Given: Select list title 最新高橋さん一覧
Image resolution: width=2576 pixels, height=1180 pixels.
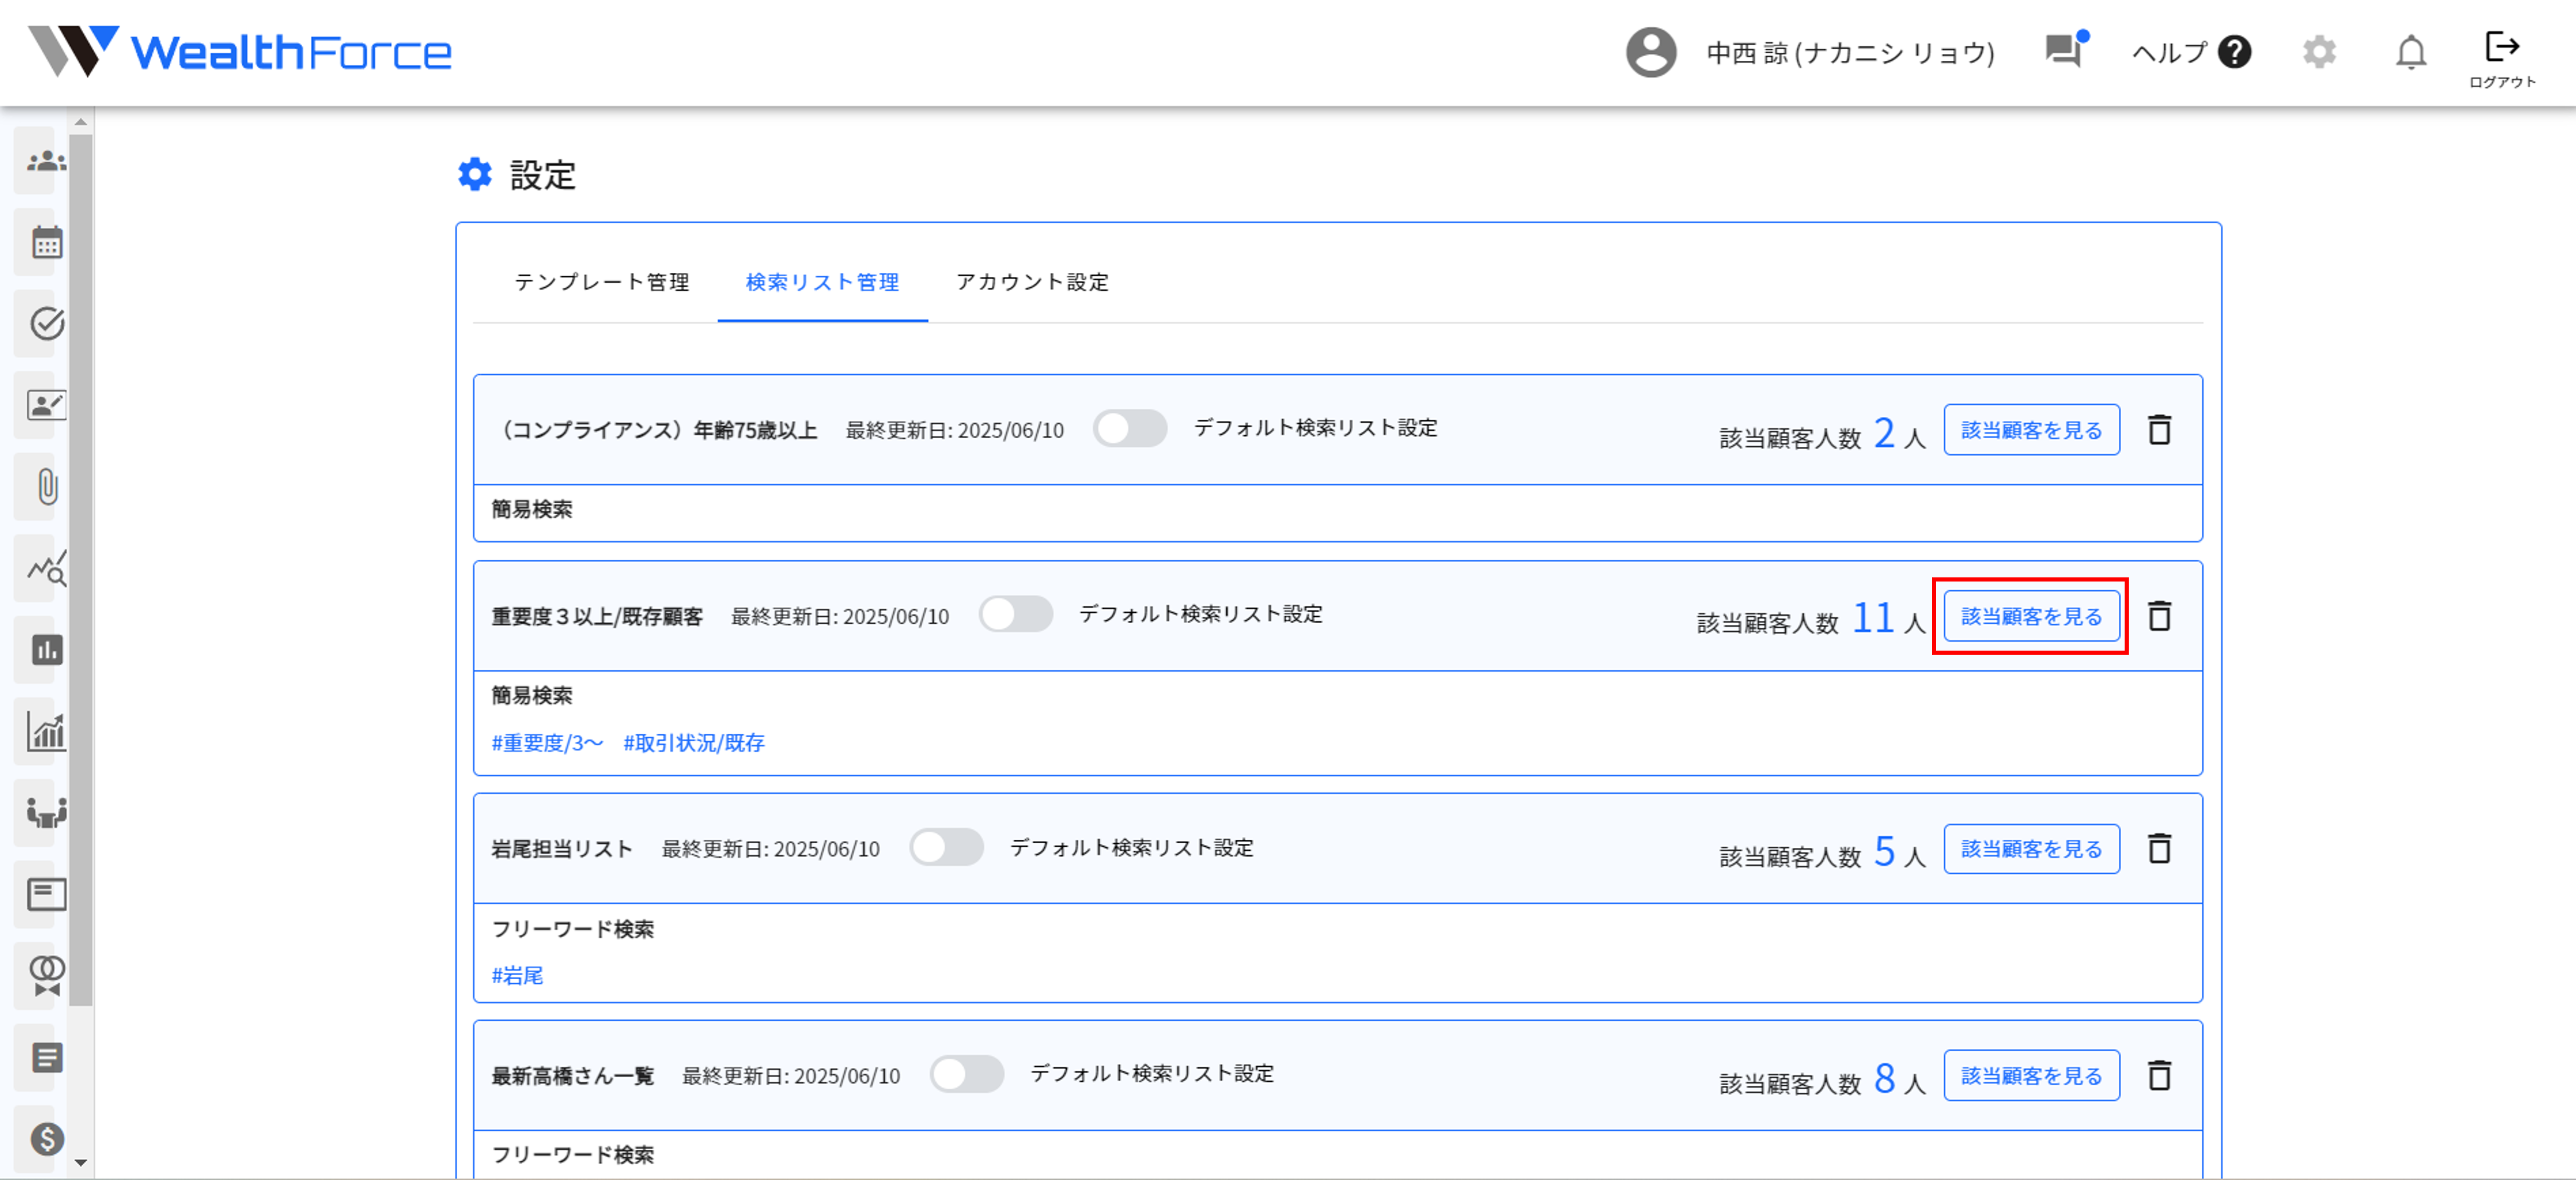Looking at the screenshot, I should pyautogui.click(x=572, y=1076).
